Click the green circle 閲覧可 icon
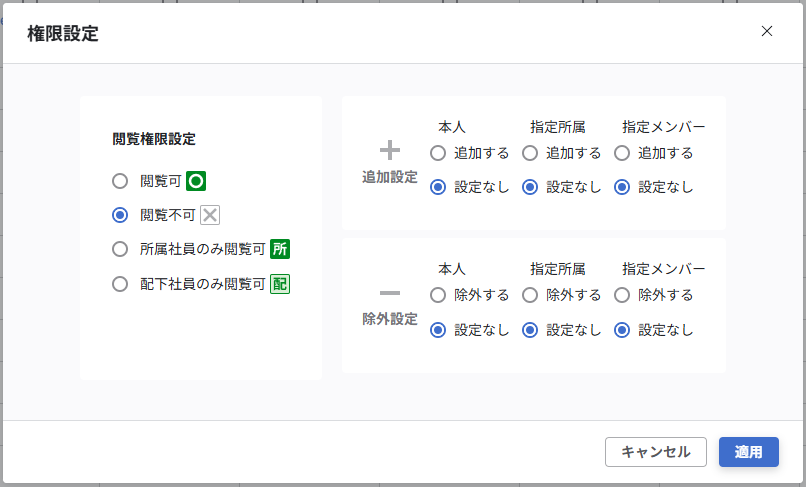This screenshot has width=806, height=487. click(196, 181)
